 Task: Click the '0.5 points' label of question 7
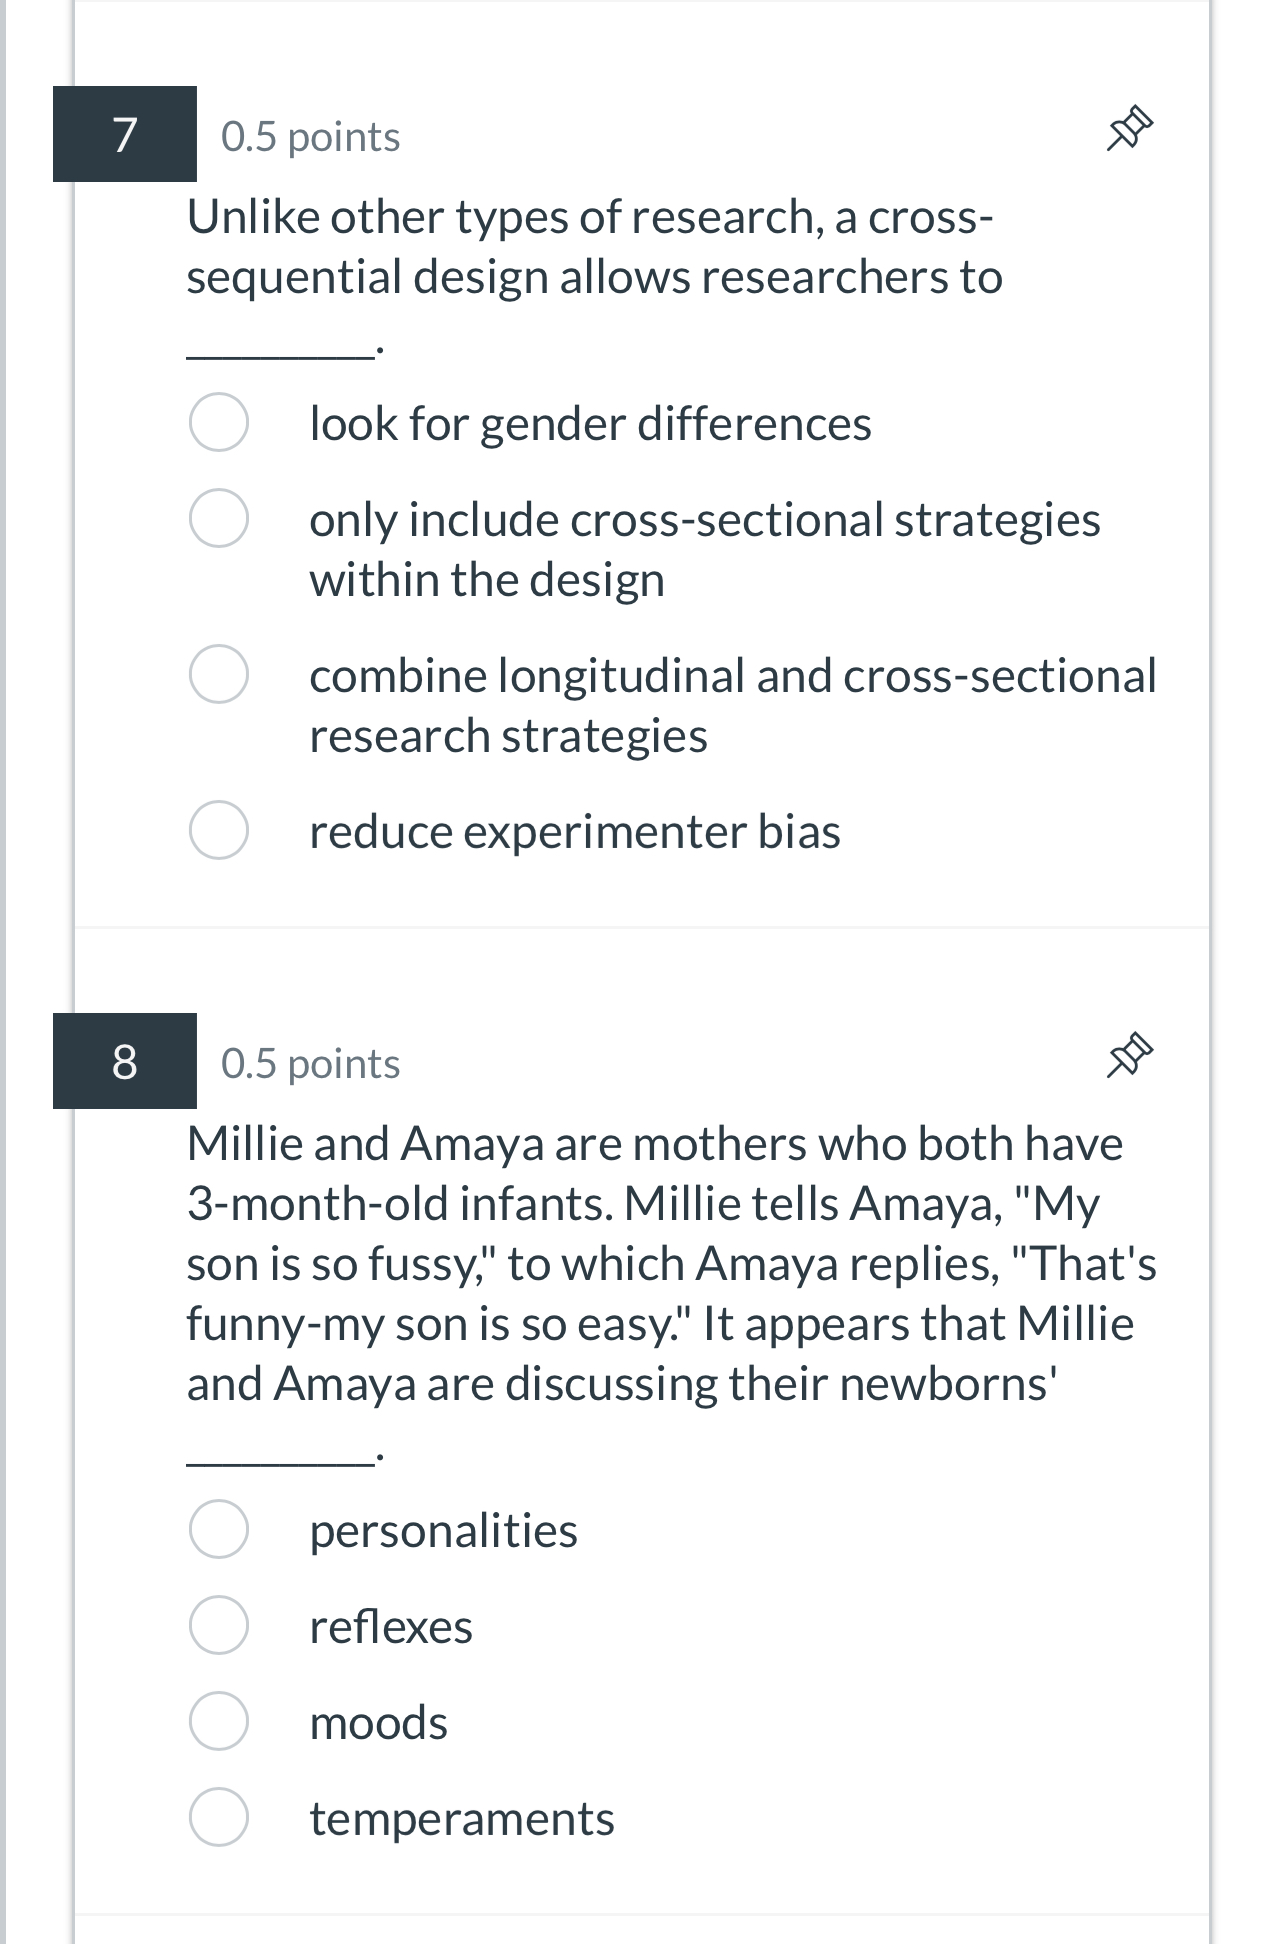tap(310, 137)
